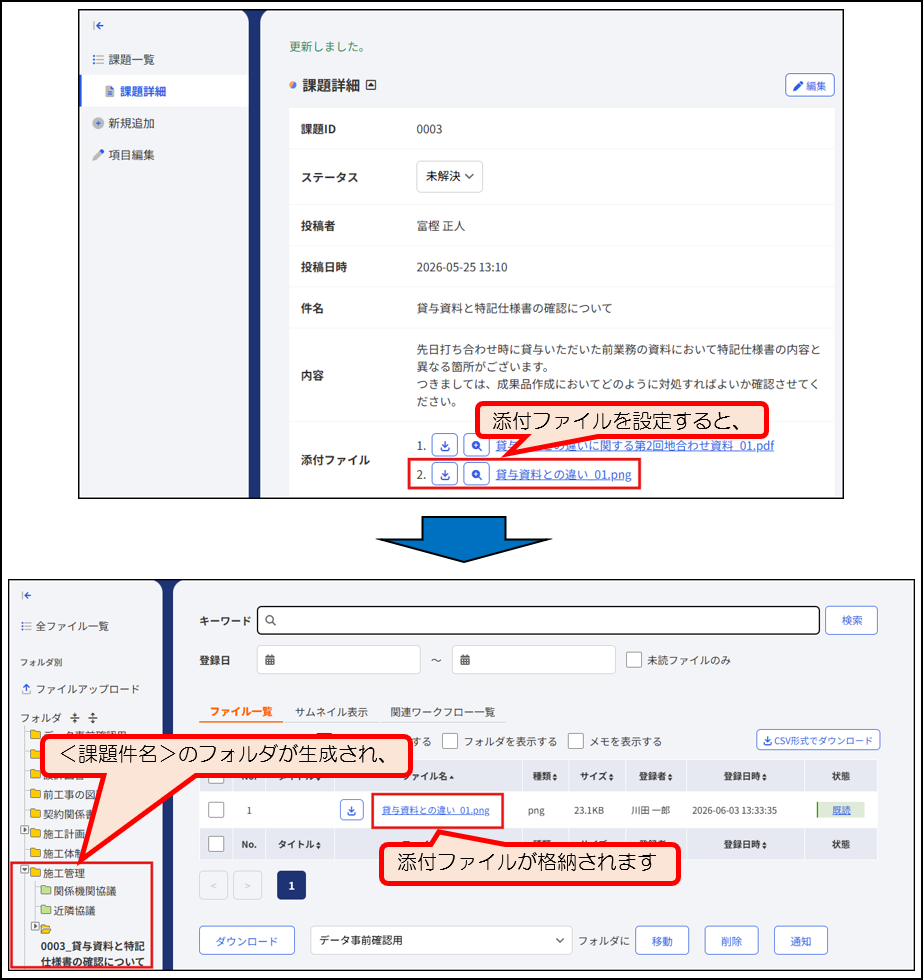Check the row 1 file checkbox

(216, 810)
